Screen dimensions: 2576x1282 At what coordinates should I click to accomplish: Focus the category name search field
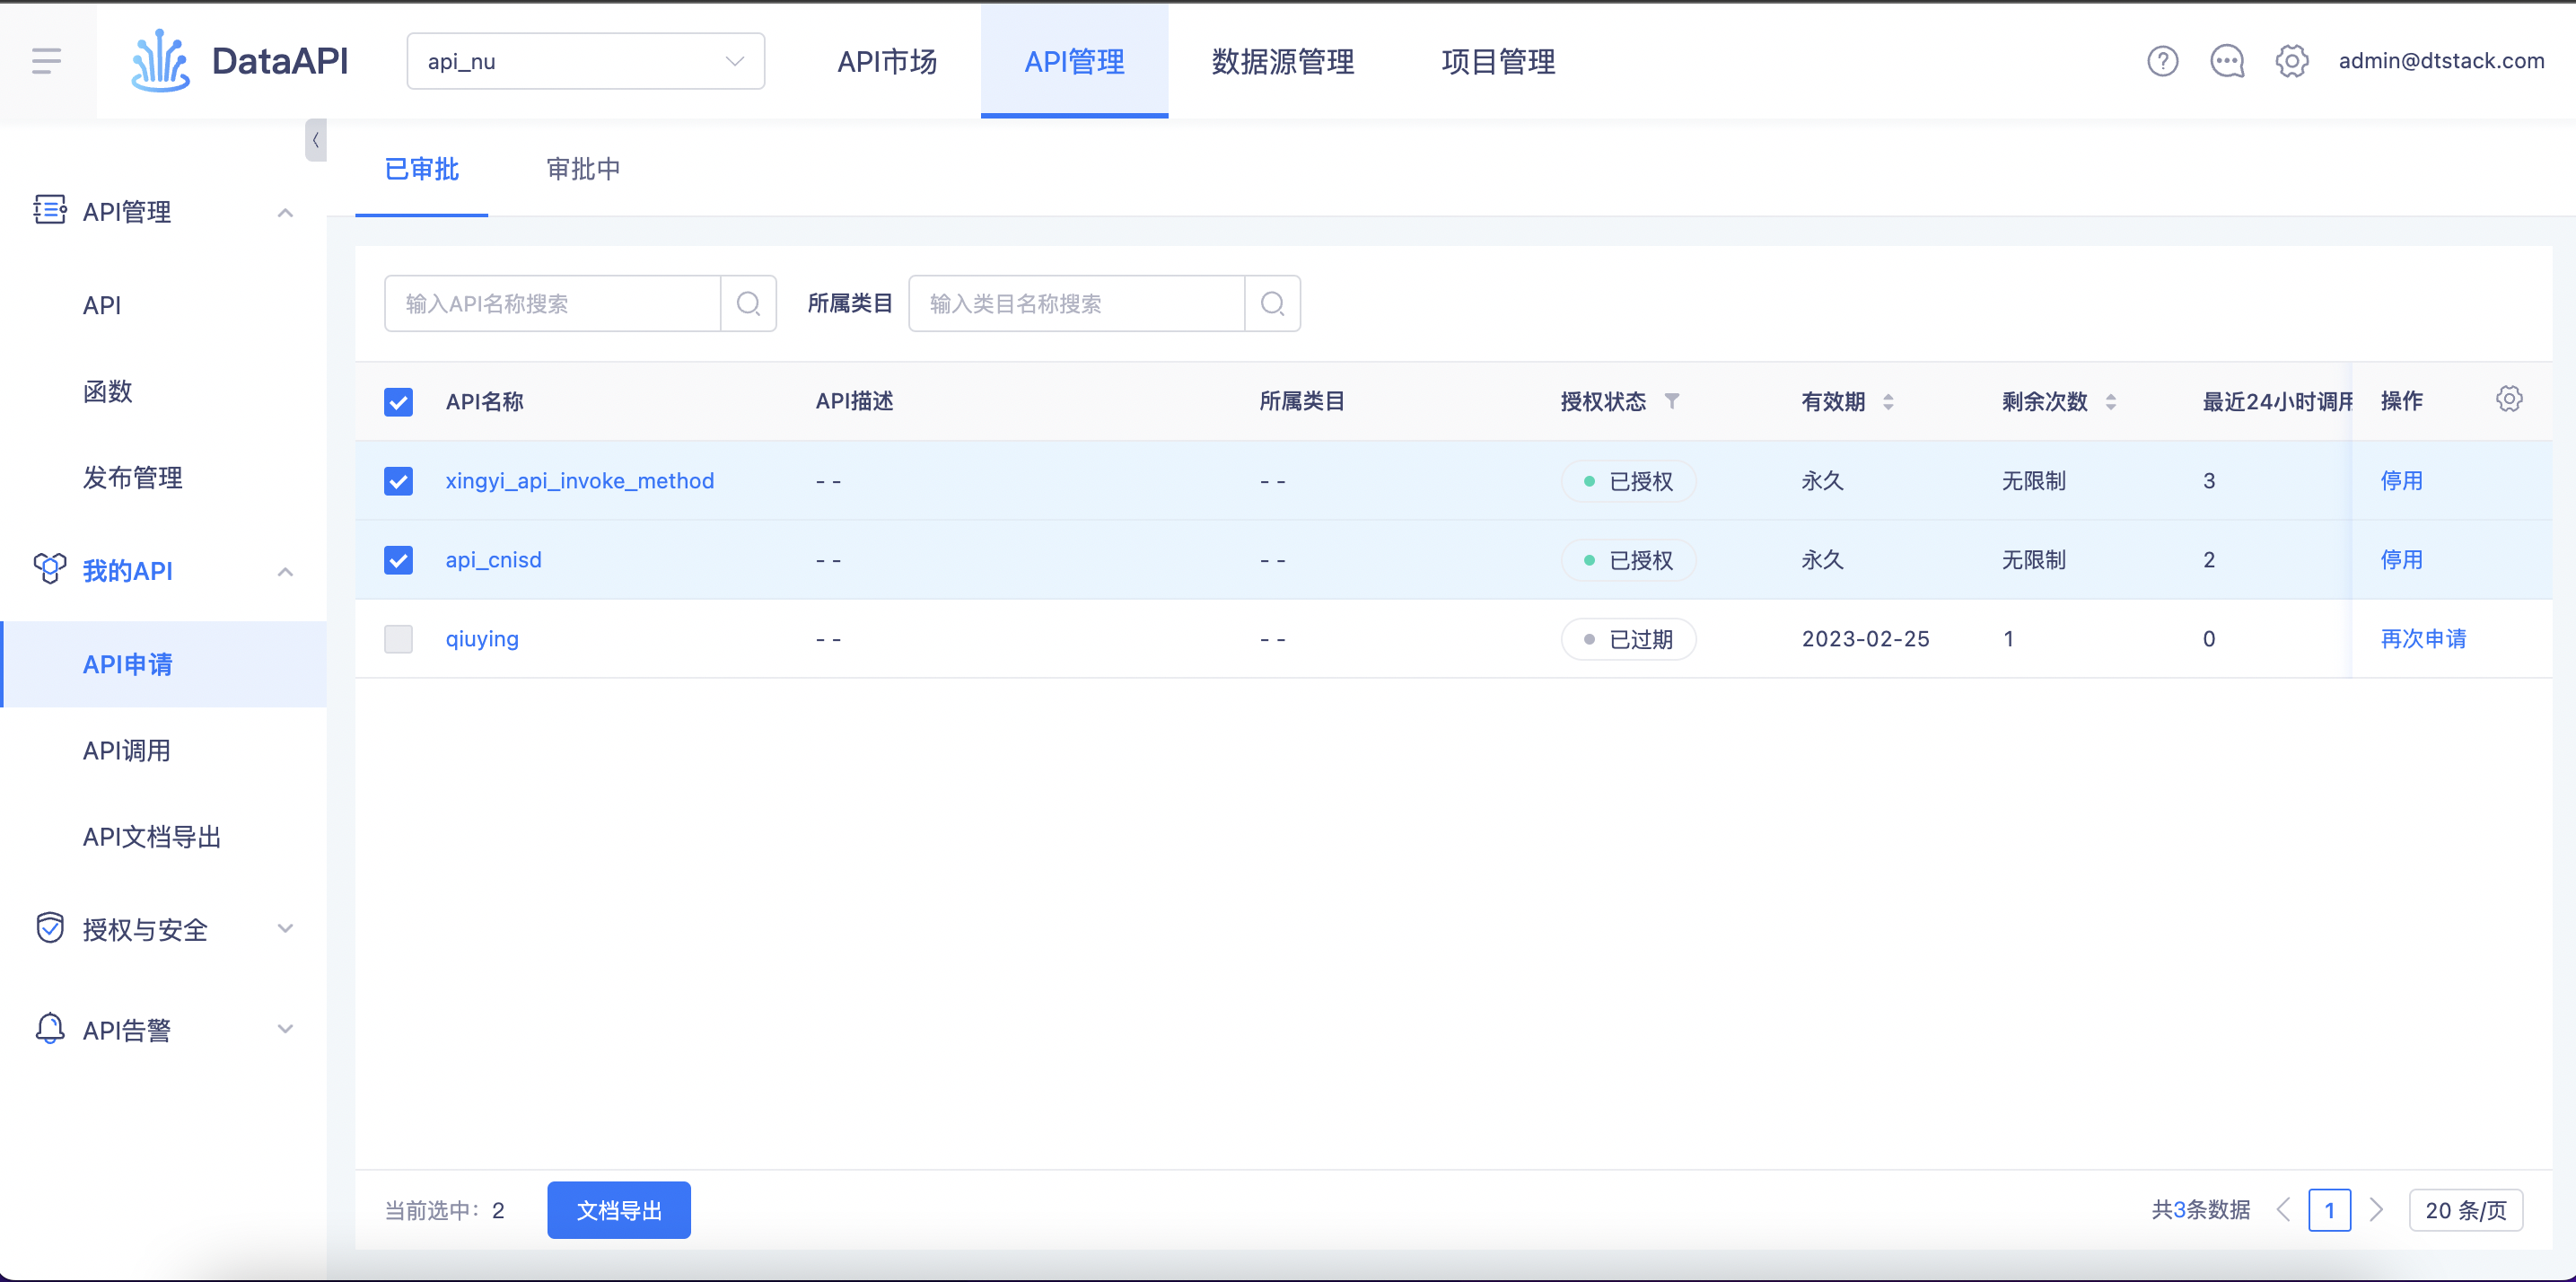tap(1076, 303)
